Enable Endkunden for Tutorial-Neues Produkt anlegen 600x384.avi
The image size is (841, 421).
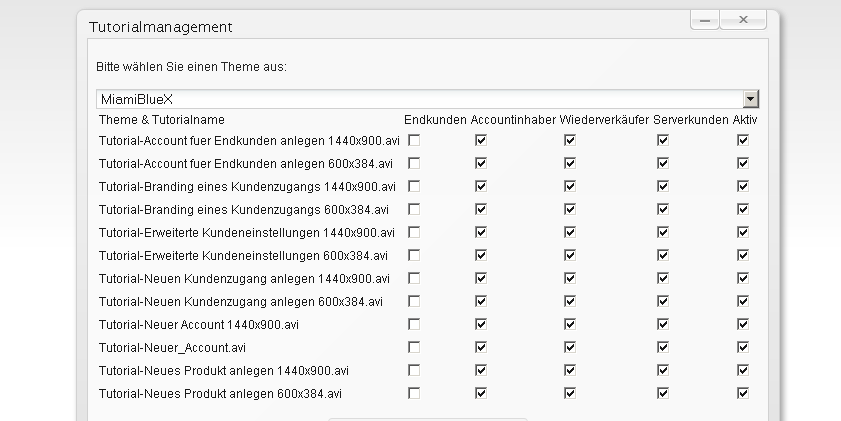(414, 393)
